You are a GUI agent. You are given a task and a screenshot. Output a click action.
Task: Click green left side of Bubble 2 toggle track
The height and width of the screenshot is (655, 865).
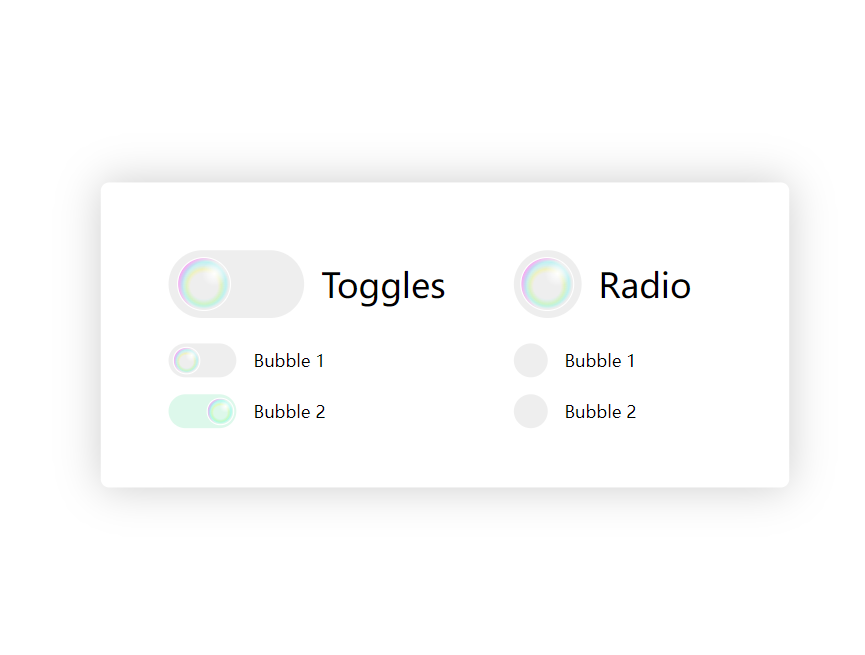(187, 411)
